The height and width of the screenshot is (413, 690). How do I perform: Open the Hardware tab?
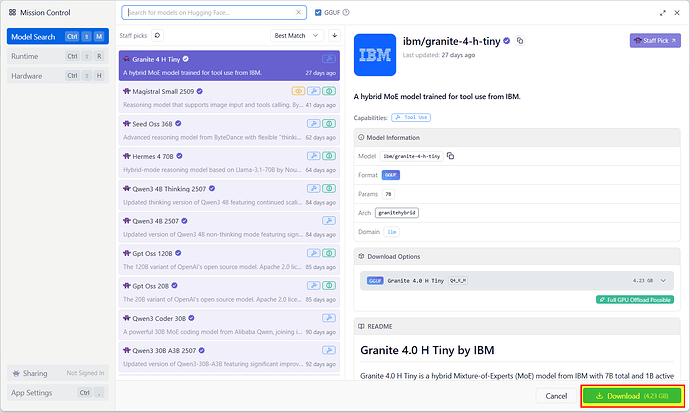pos(56,75)
